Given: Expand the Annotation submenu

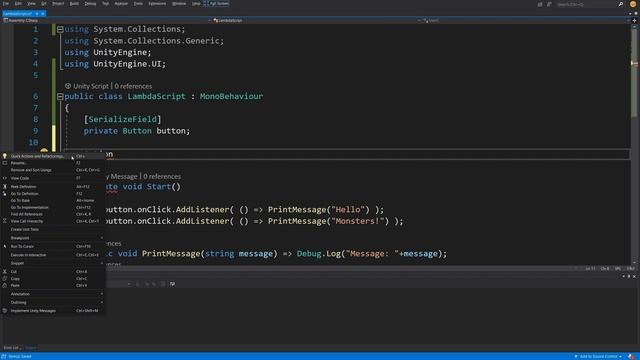Looking at the screenshot, I should (x=54, y=294).
